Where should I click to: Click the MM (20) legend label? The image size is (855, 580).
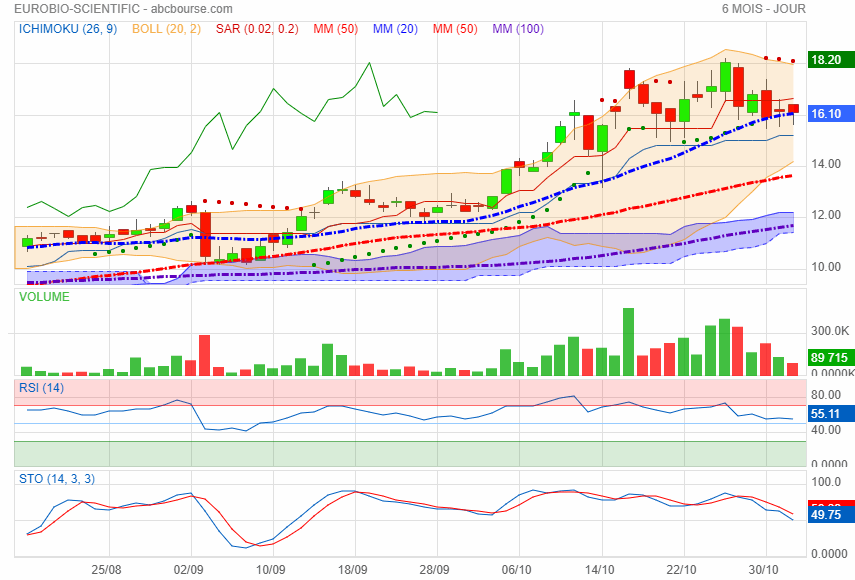(x=395, y=29)
